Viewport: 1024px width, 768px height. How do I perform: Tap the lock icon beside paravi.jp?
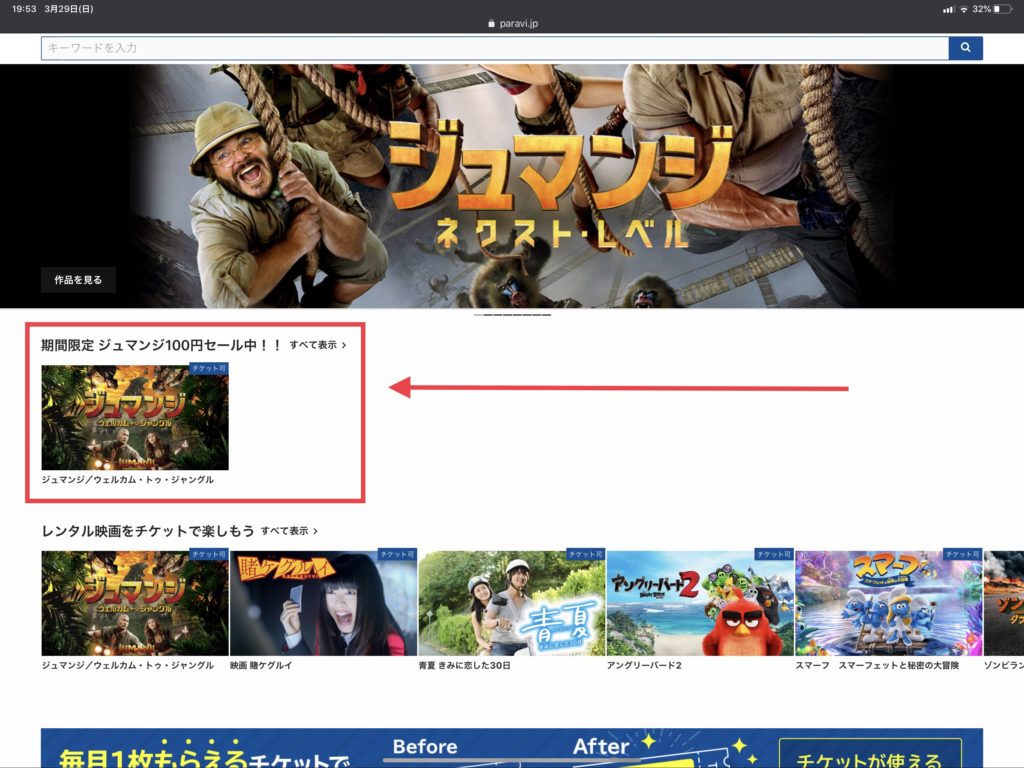tap(492, 24)
